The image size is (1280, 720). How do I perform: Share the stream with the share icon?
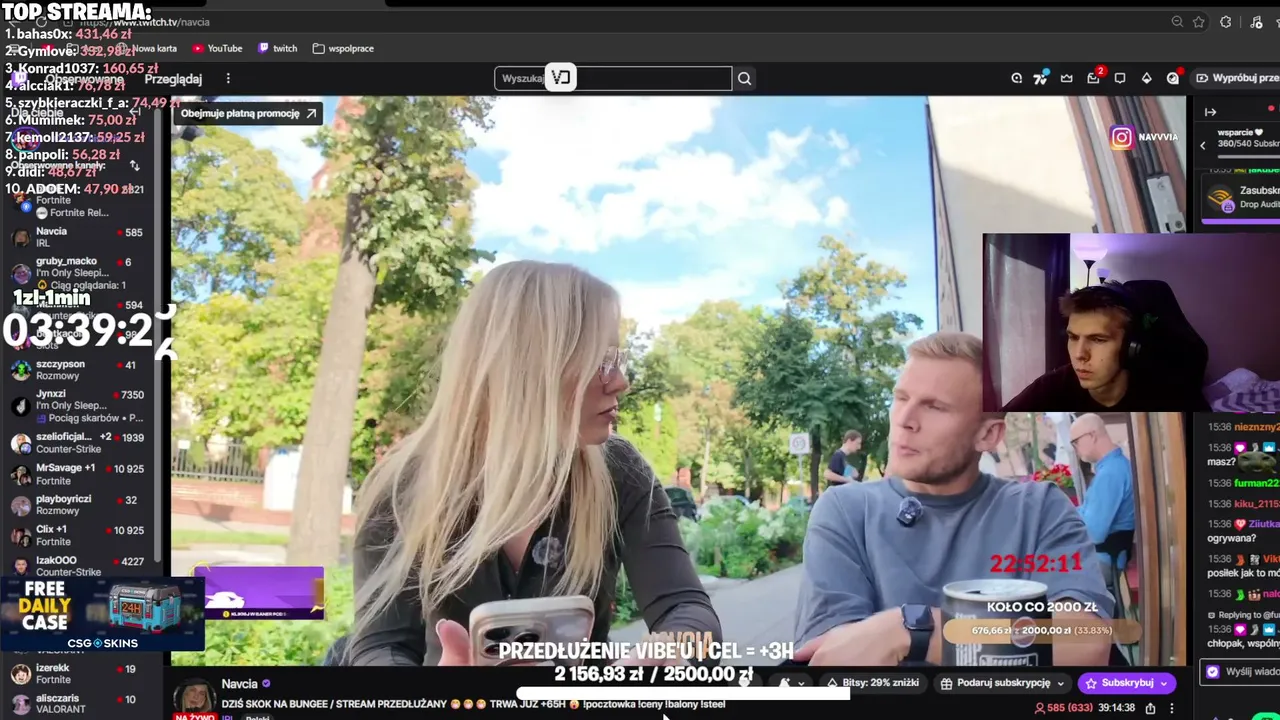pyautogui.click(x=1150, y=708)
